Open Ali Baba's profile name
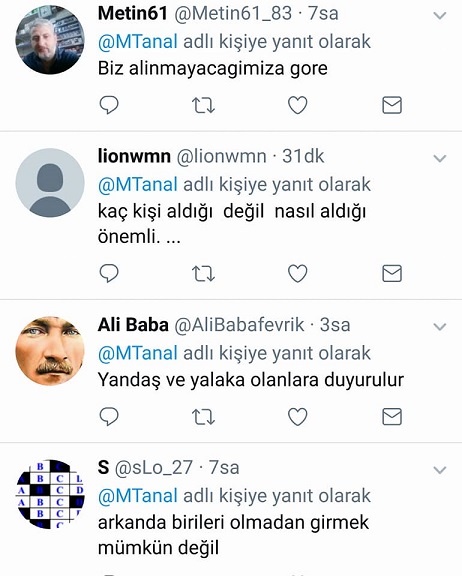Viewport: 462px width, 576px height. point(133,325)
